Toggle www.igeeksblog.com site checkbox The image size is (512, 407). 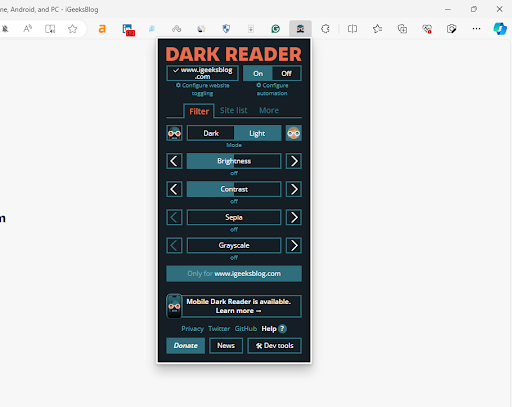pos(203,73)
